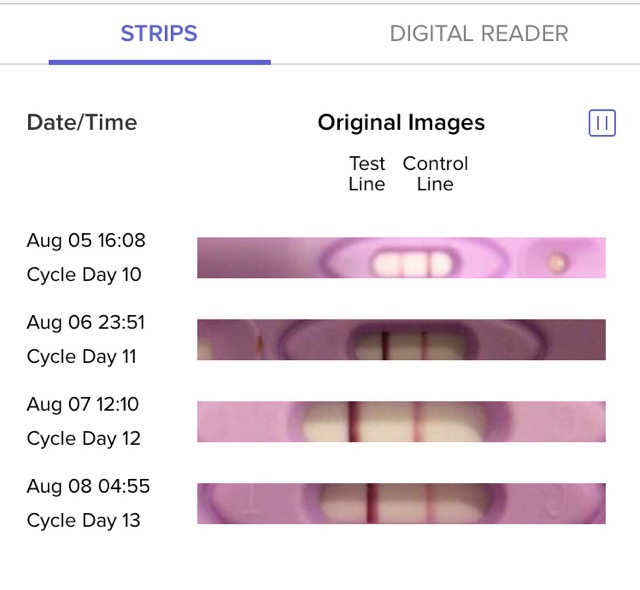Click the test line on Cycle Day 12 strip
This screenshot has height=590, width=640.
(353, 421)
